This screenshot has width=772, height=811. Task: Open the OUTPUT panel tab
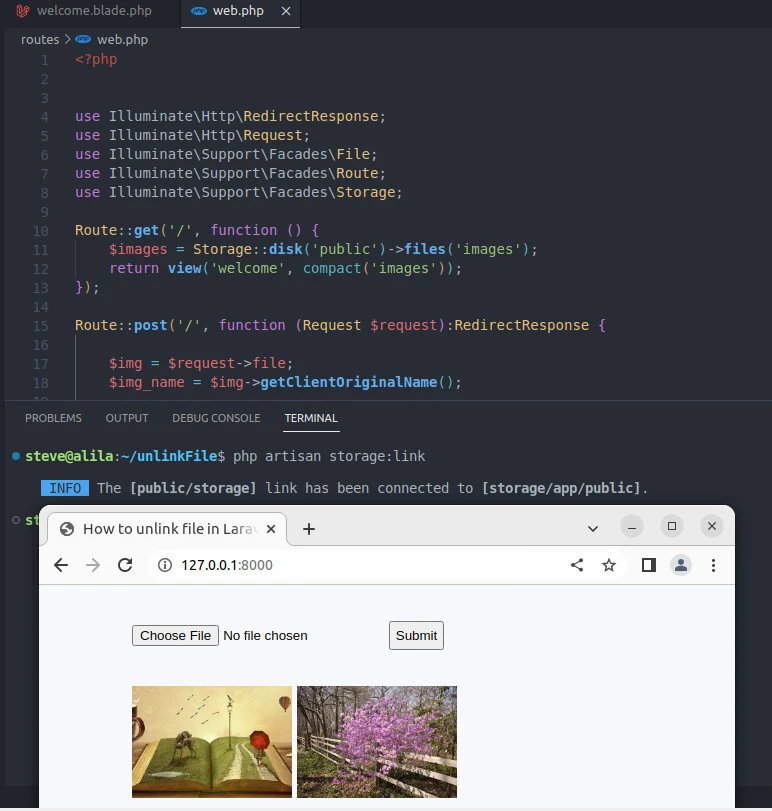tap(127, 418)
